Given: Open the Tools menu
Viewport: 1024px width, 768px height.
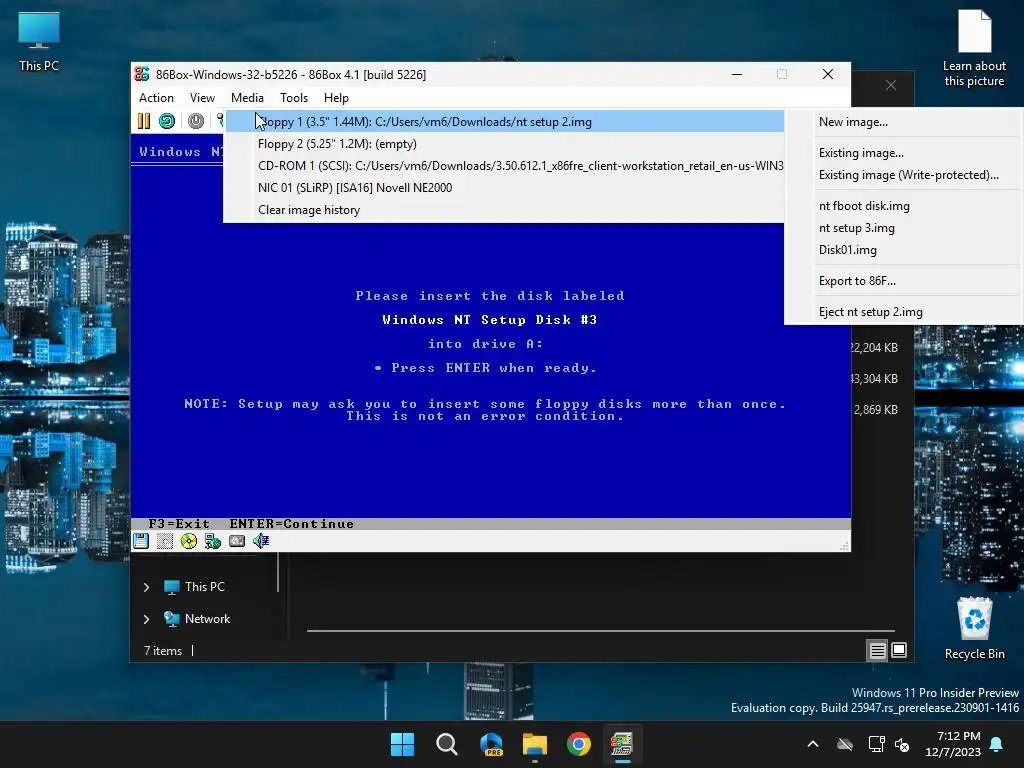Looking at the screenshot, I should point(294,98).
